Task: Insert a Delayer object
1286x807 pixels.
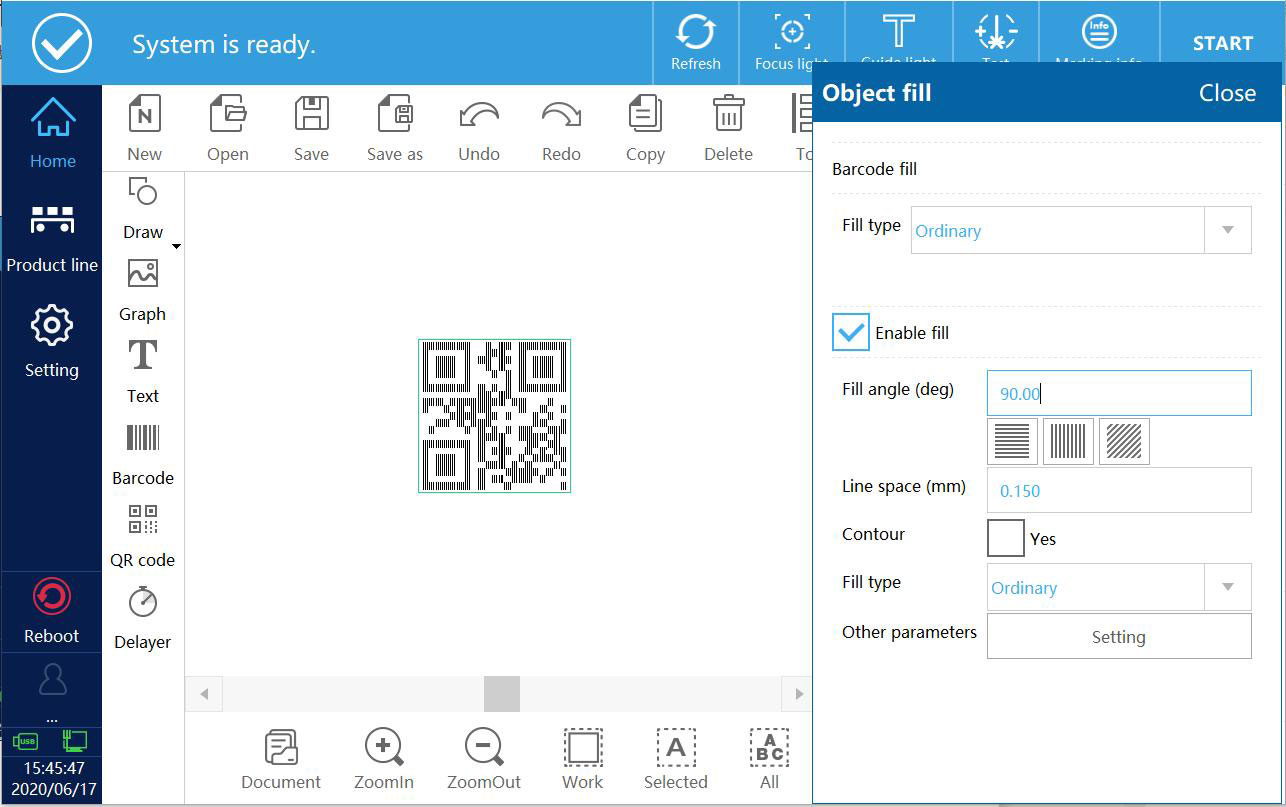Action: click(x=143, y=601)
